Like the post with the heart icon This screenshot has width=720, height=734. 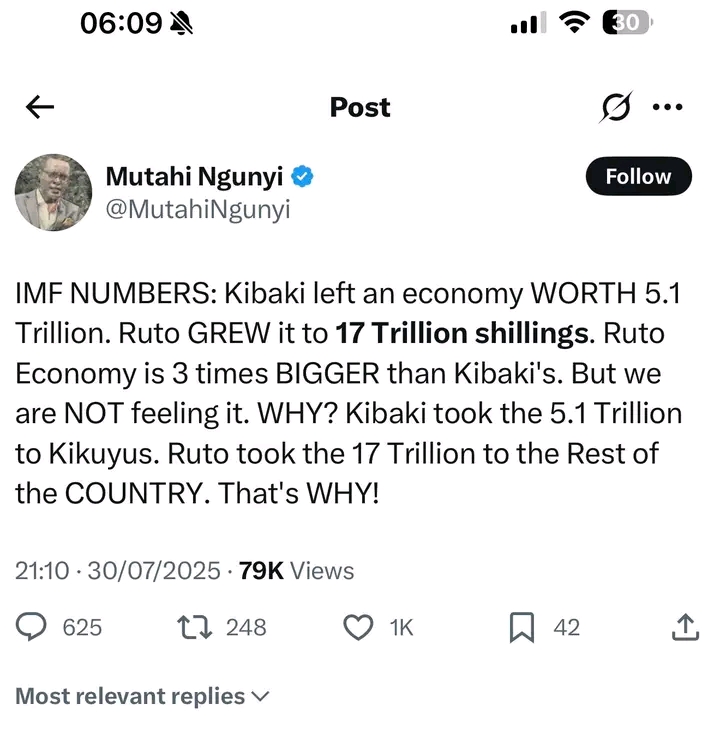coord(357,627)
